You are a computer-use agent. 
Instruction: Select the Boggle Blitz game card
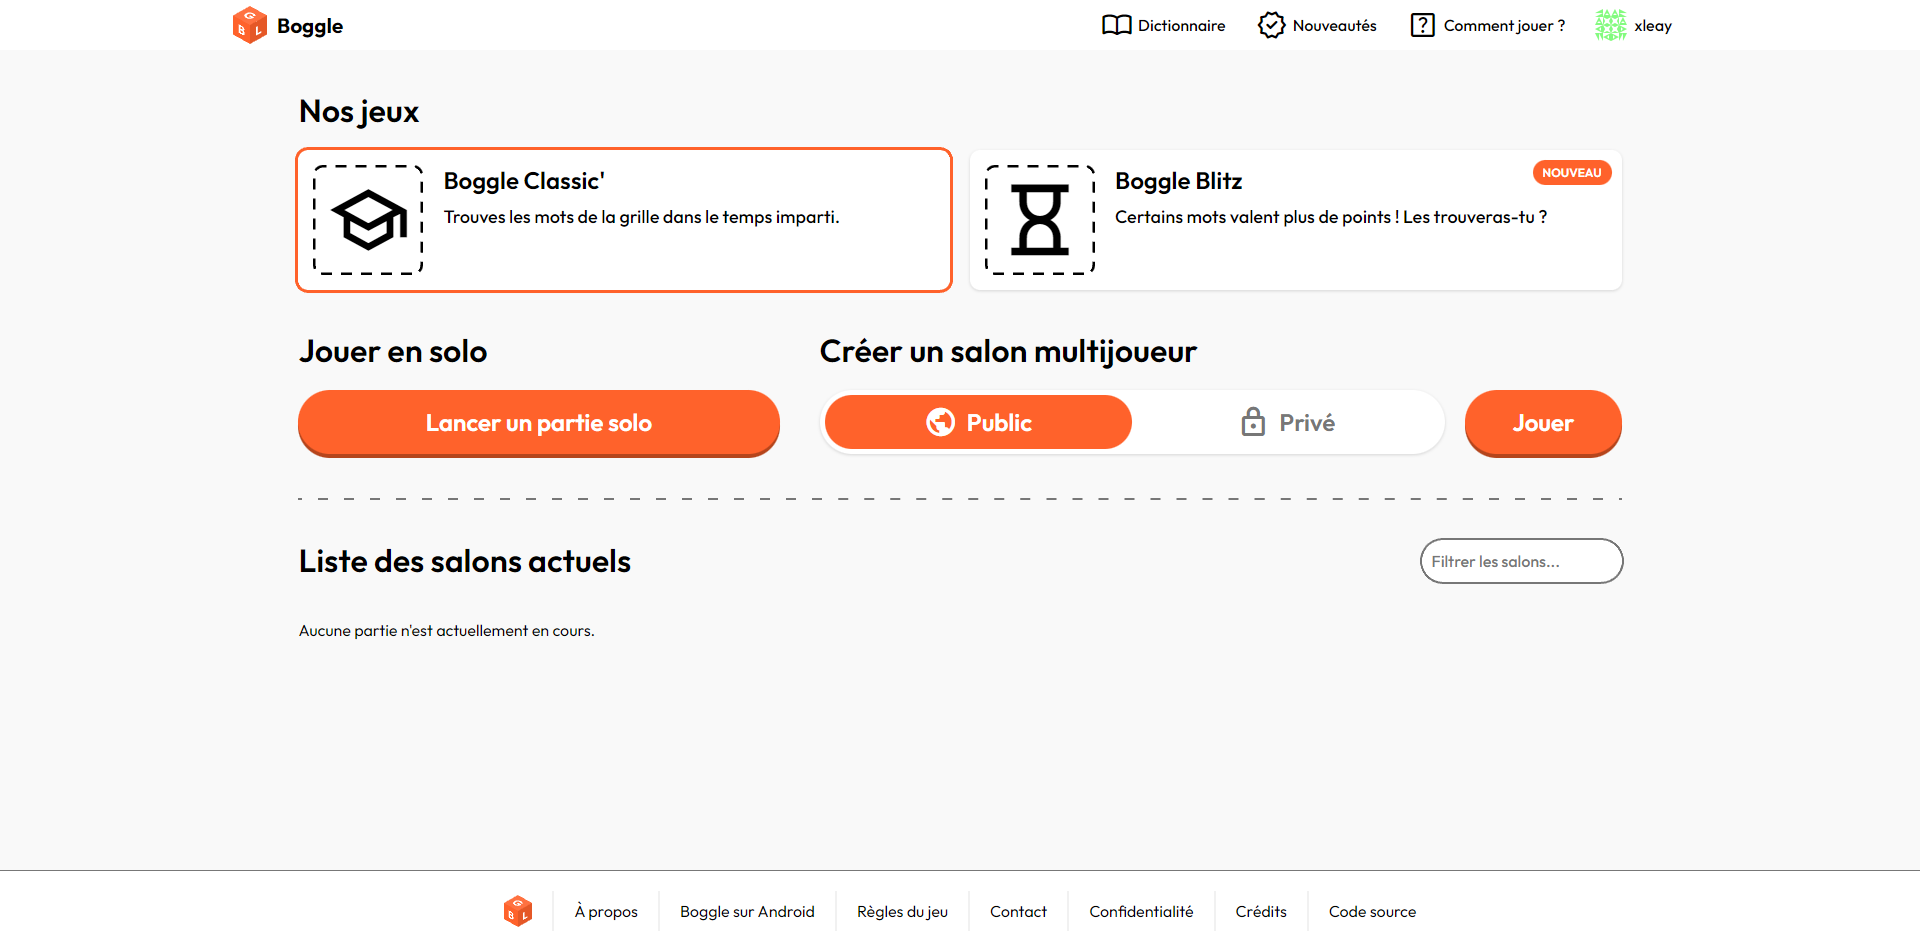tap(1296, 220)
